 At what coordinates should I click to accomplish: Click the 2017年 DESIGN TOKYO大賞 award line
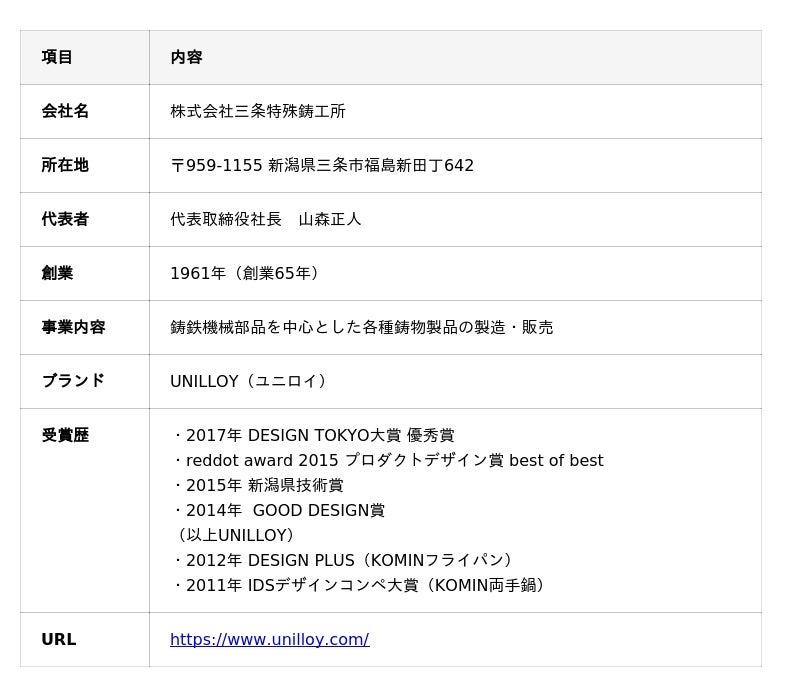(314, 435)
